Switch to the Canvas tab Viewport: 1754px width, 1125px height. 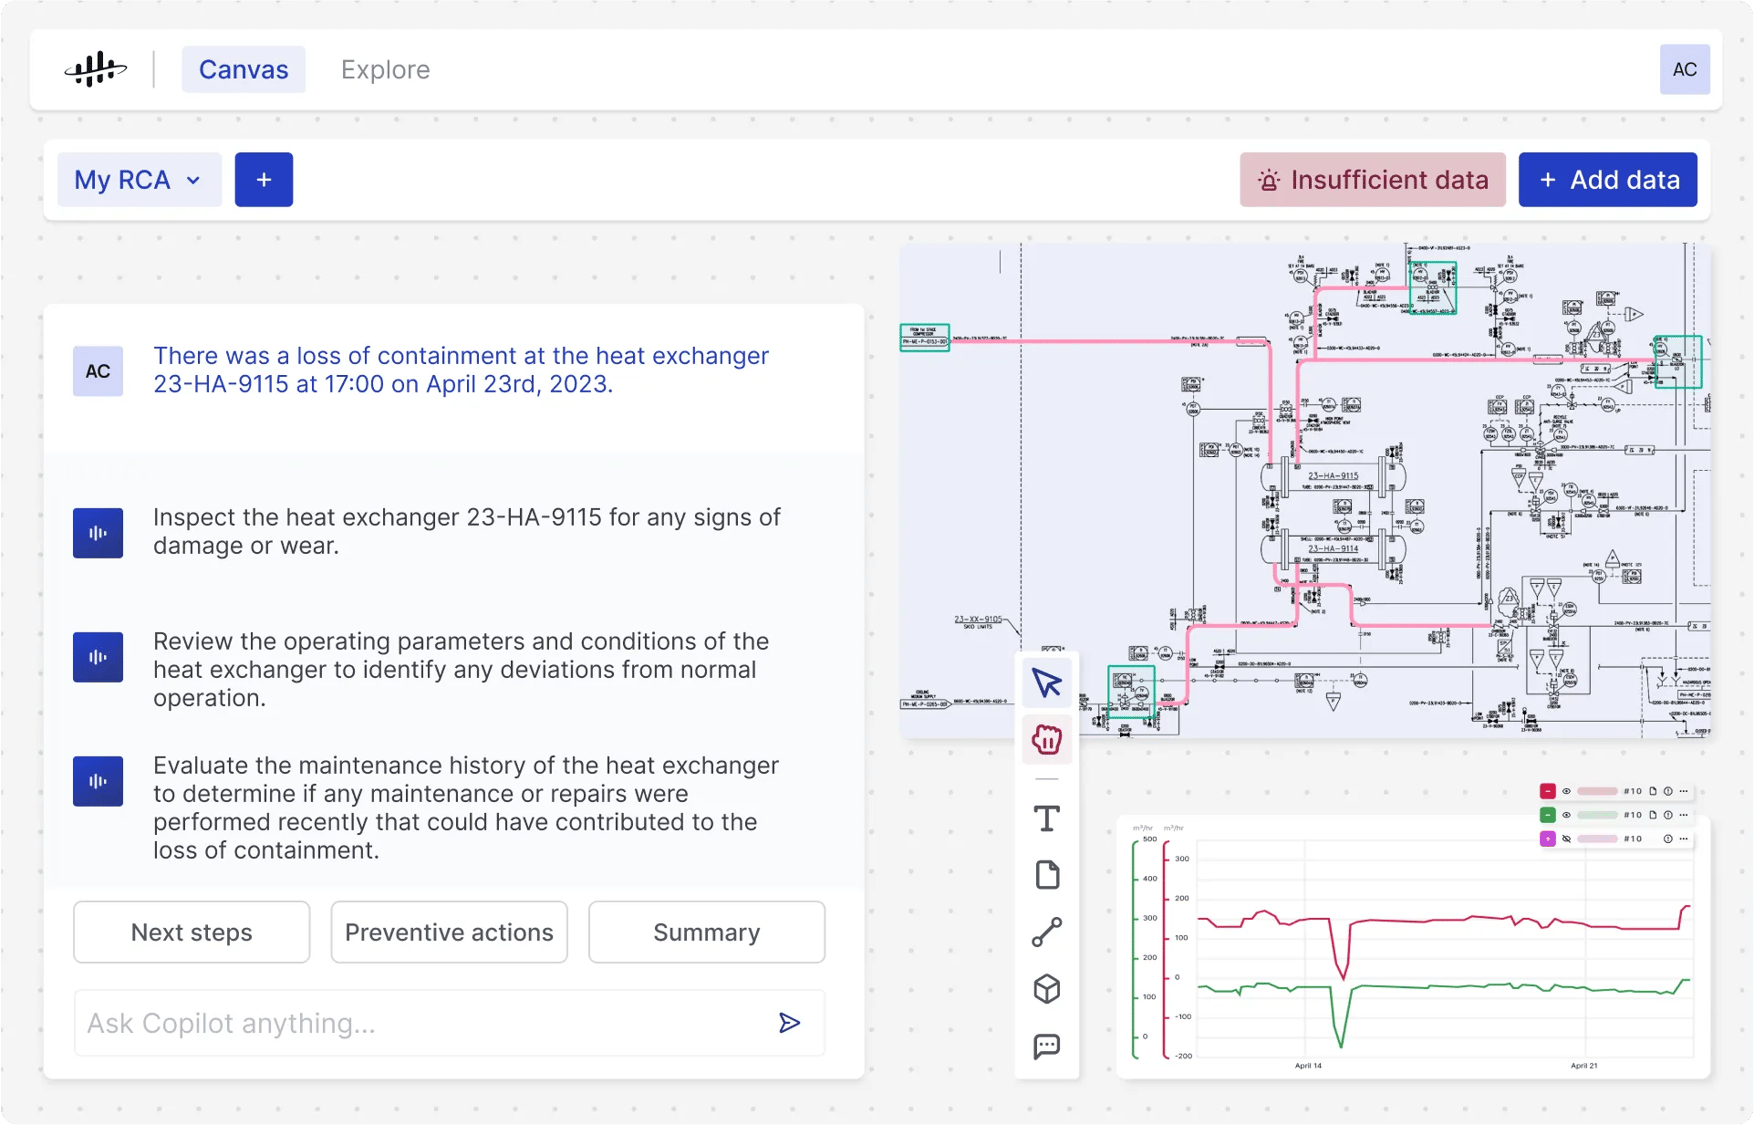click(x=243, y=69)
